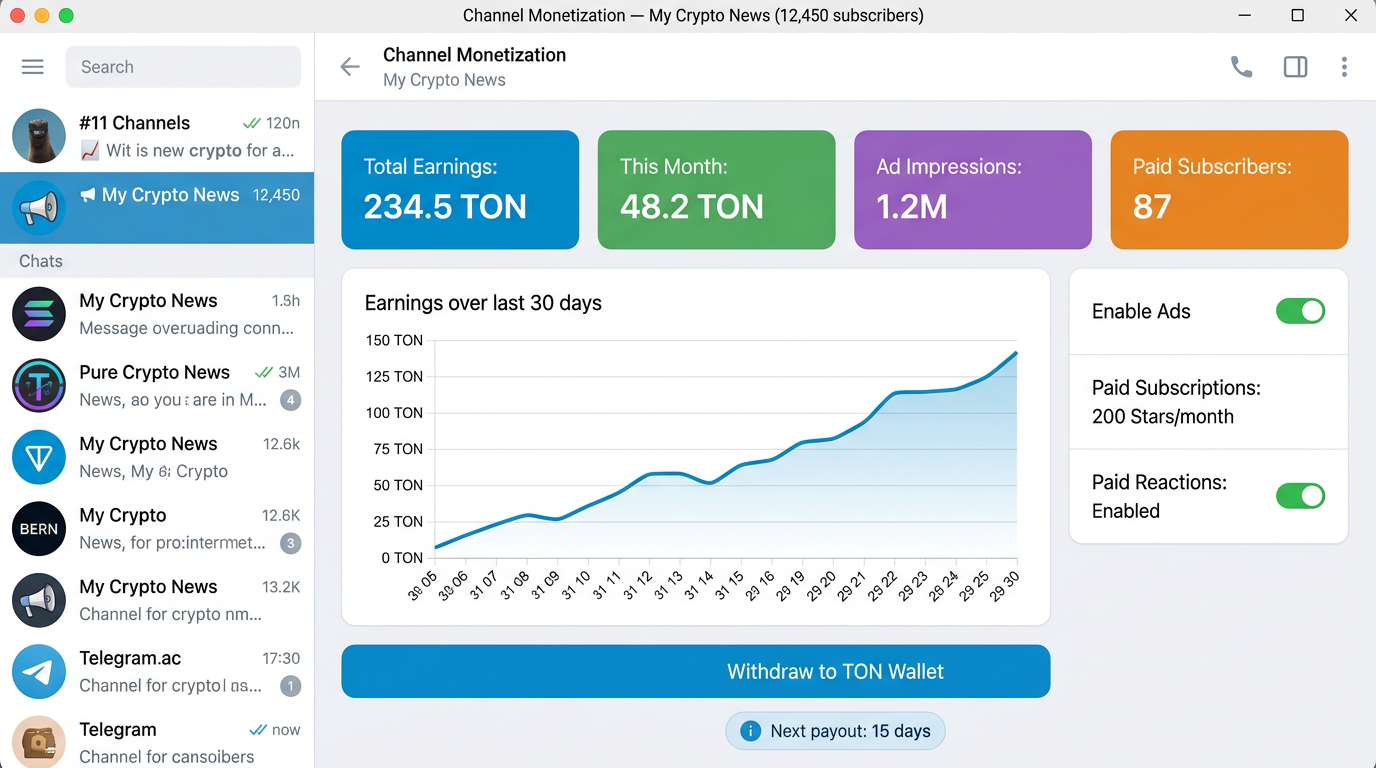This screenshot has width=1376, height=768.
Task: Start a call with the phone icon
Action: [x=1241, y=67]
